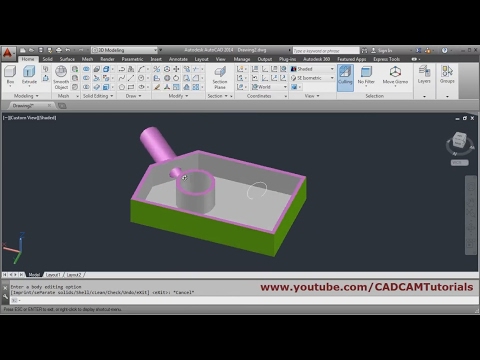Screen dimensions: 480x360
Task: Switch to the Solid ribbon tab
Action: click(47, 59)
